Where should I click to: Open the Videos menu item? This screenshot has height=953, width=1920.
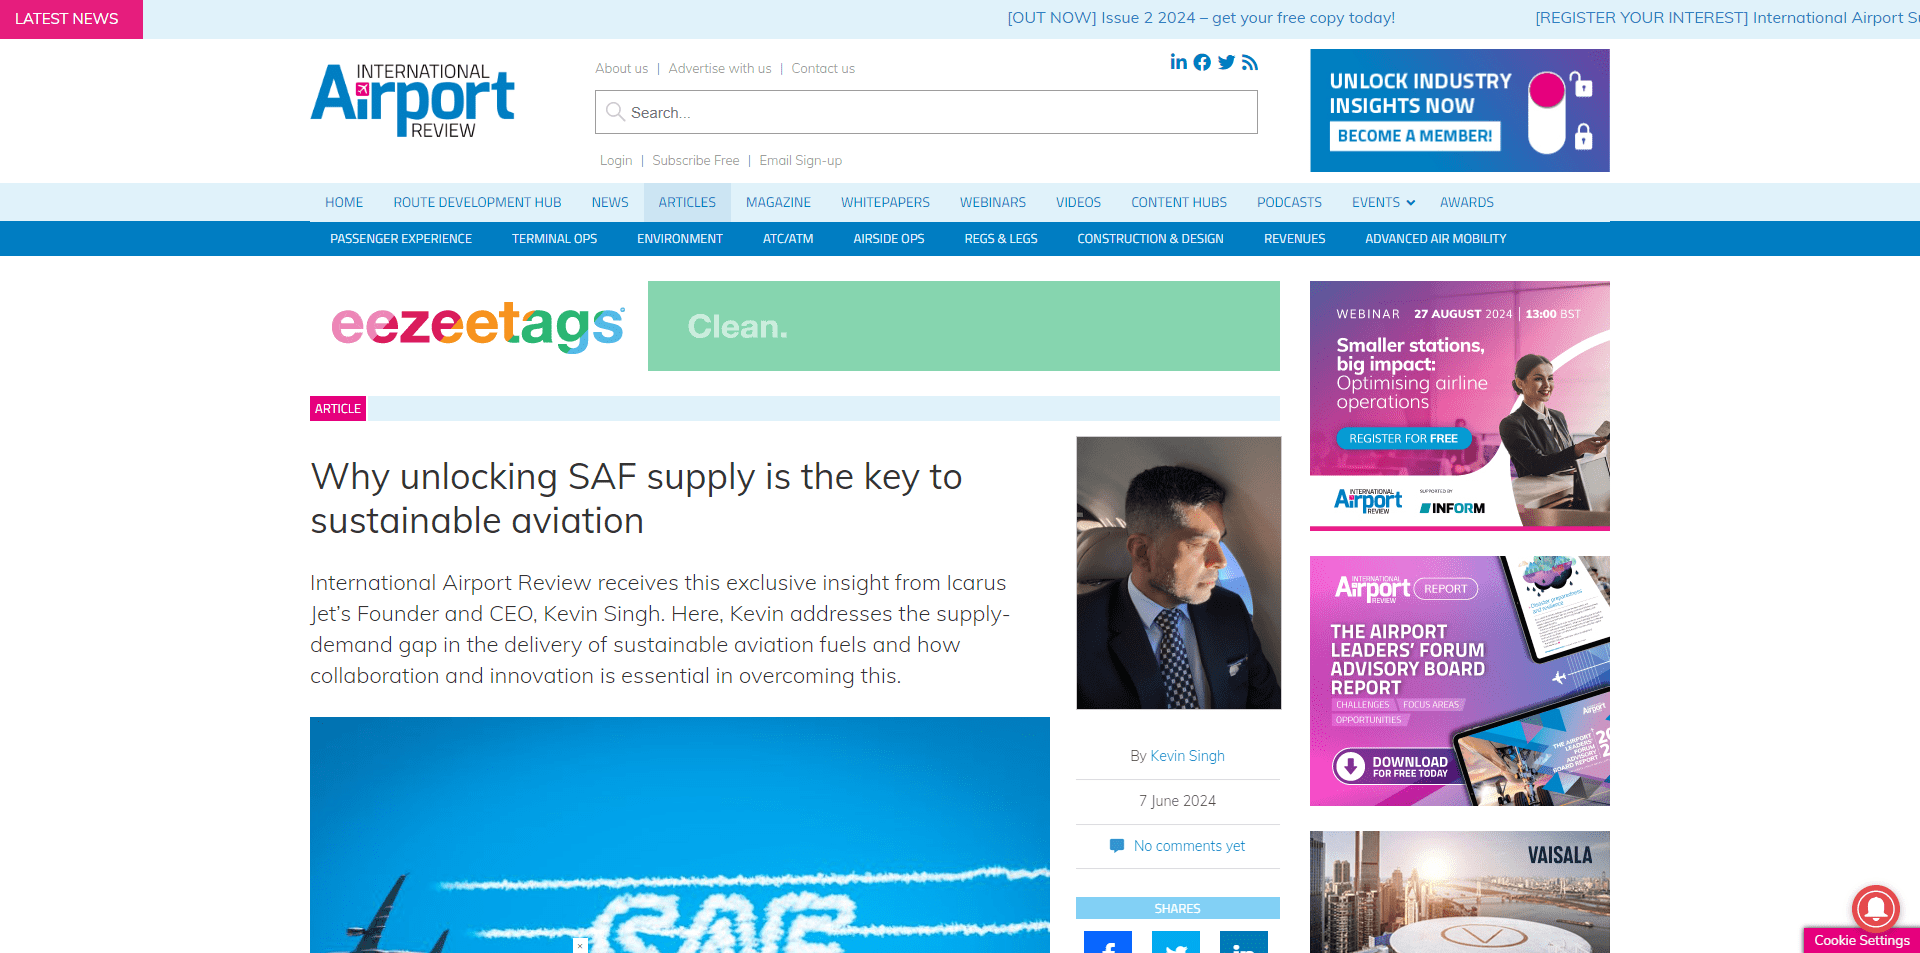[1078, 202]
